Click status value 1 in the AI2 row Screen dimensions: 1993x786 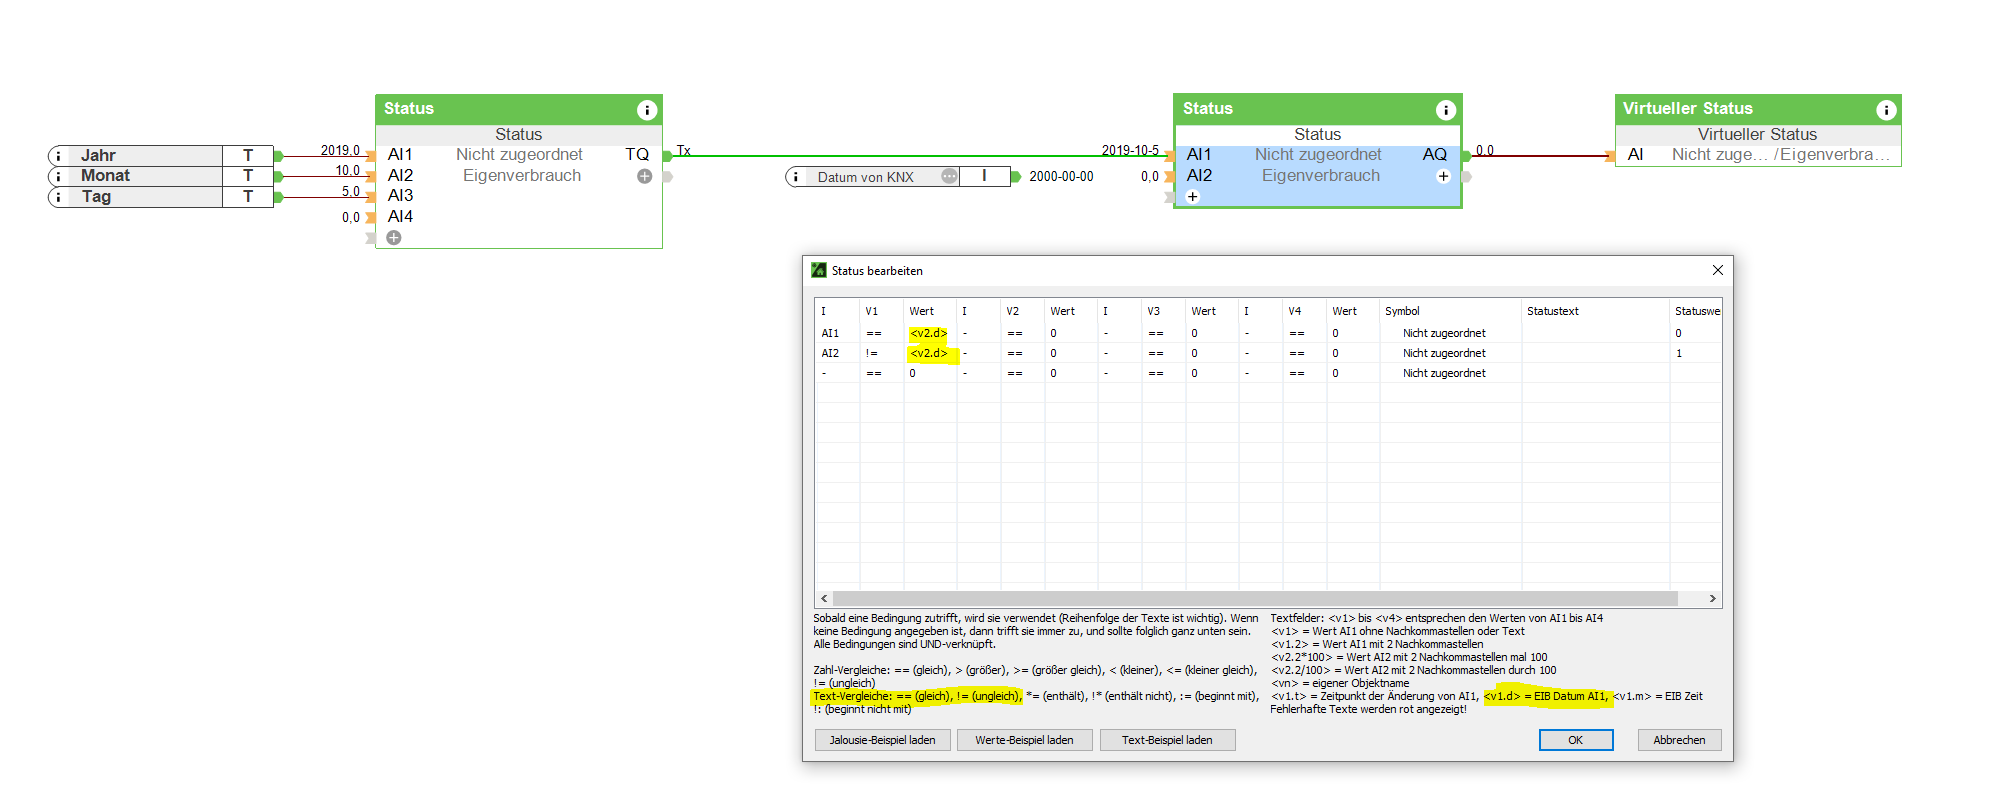coord(1679,353)
